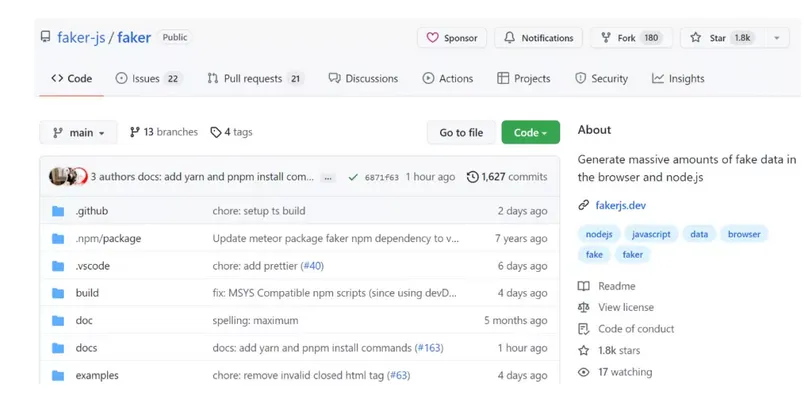Expand the commit message ellipsis
The width and height of the screenshot is (809, 409).
coord(327,177)
